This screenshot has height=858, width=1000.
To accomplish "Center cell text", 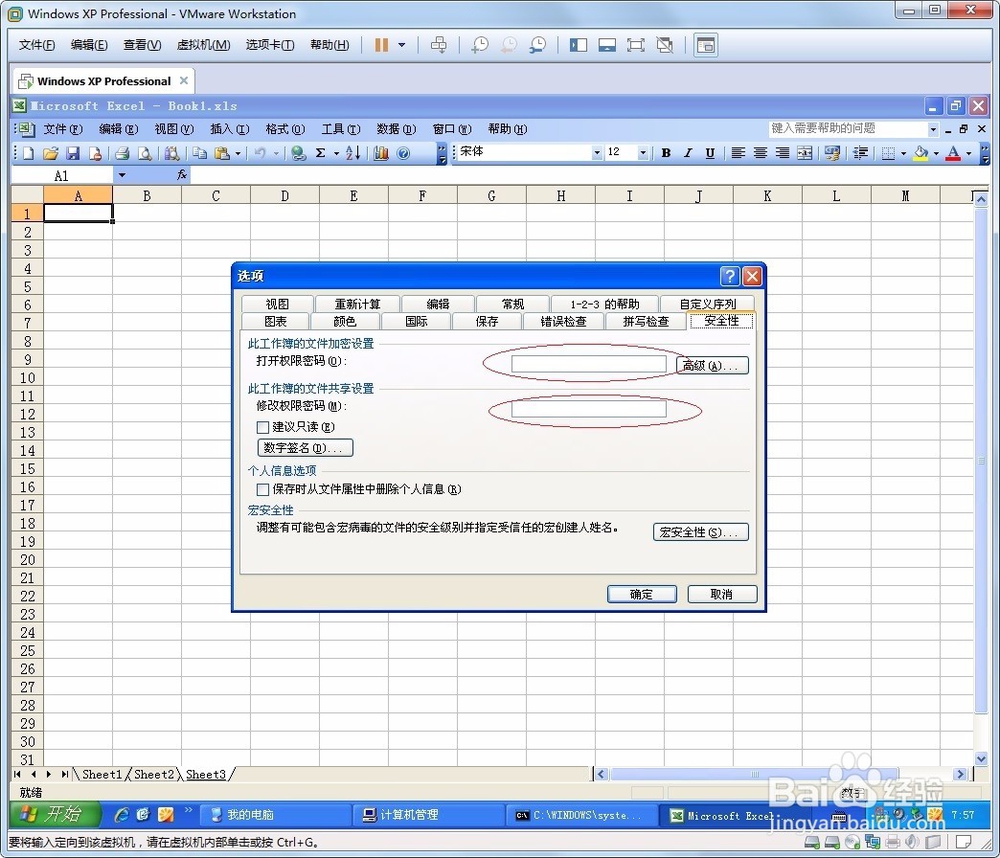I will pos(760,153).
